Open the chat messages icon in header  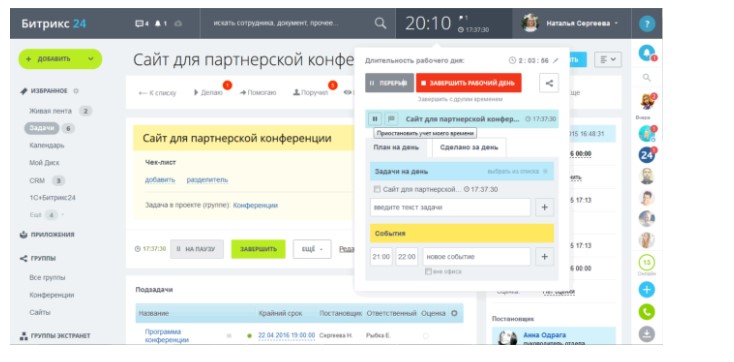pyautogui.click(x=139, y=23)
